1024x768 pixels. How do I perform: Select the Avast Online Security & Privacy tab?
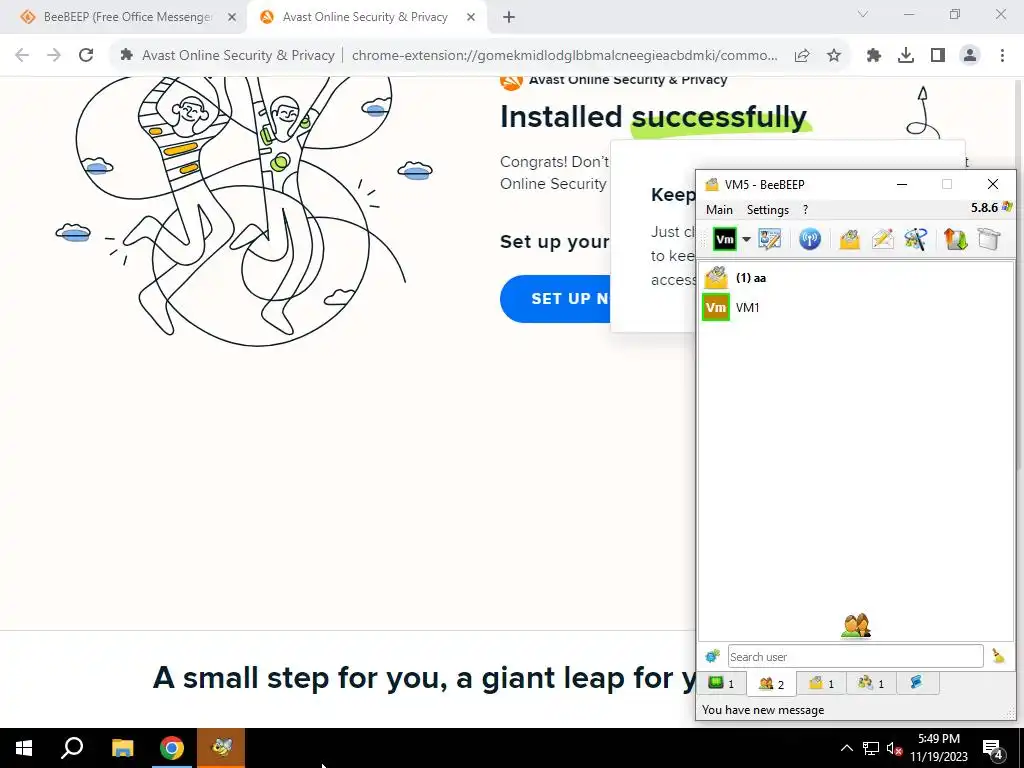(x=366, y=17)
